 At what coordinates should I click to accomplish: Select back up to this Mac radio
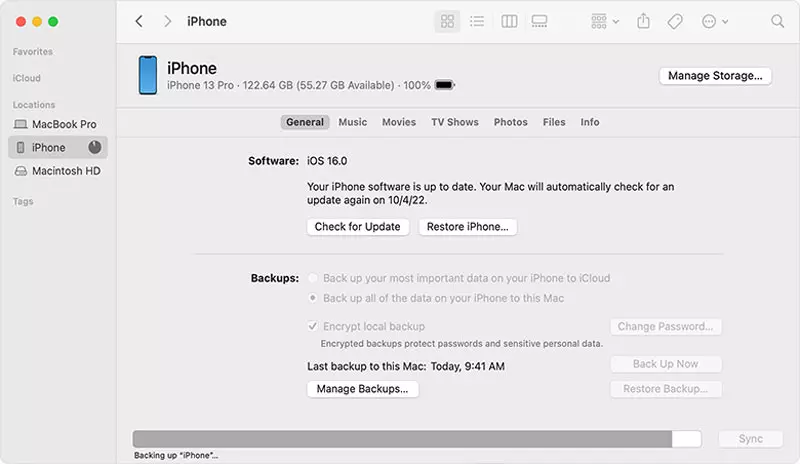tap(313, 298)
